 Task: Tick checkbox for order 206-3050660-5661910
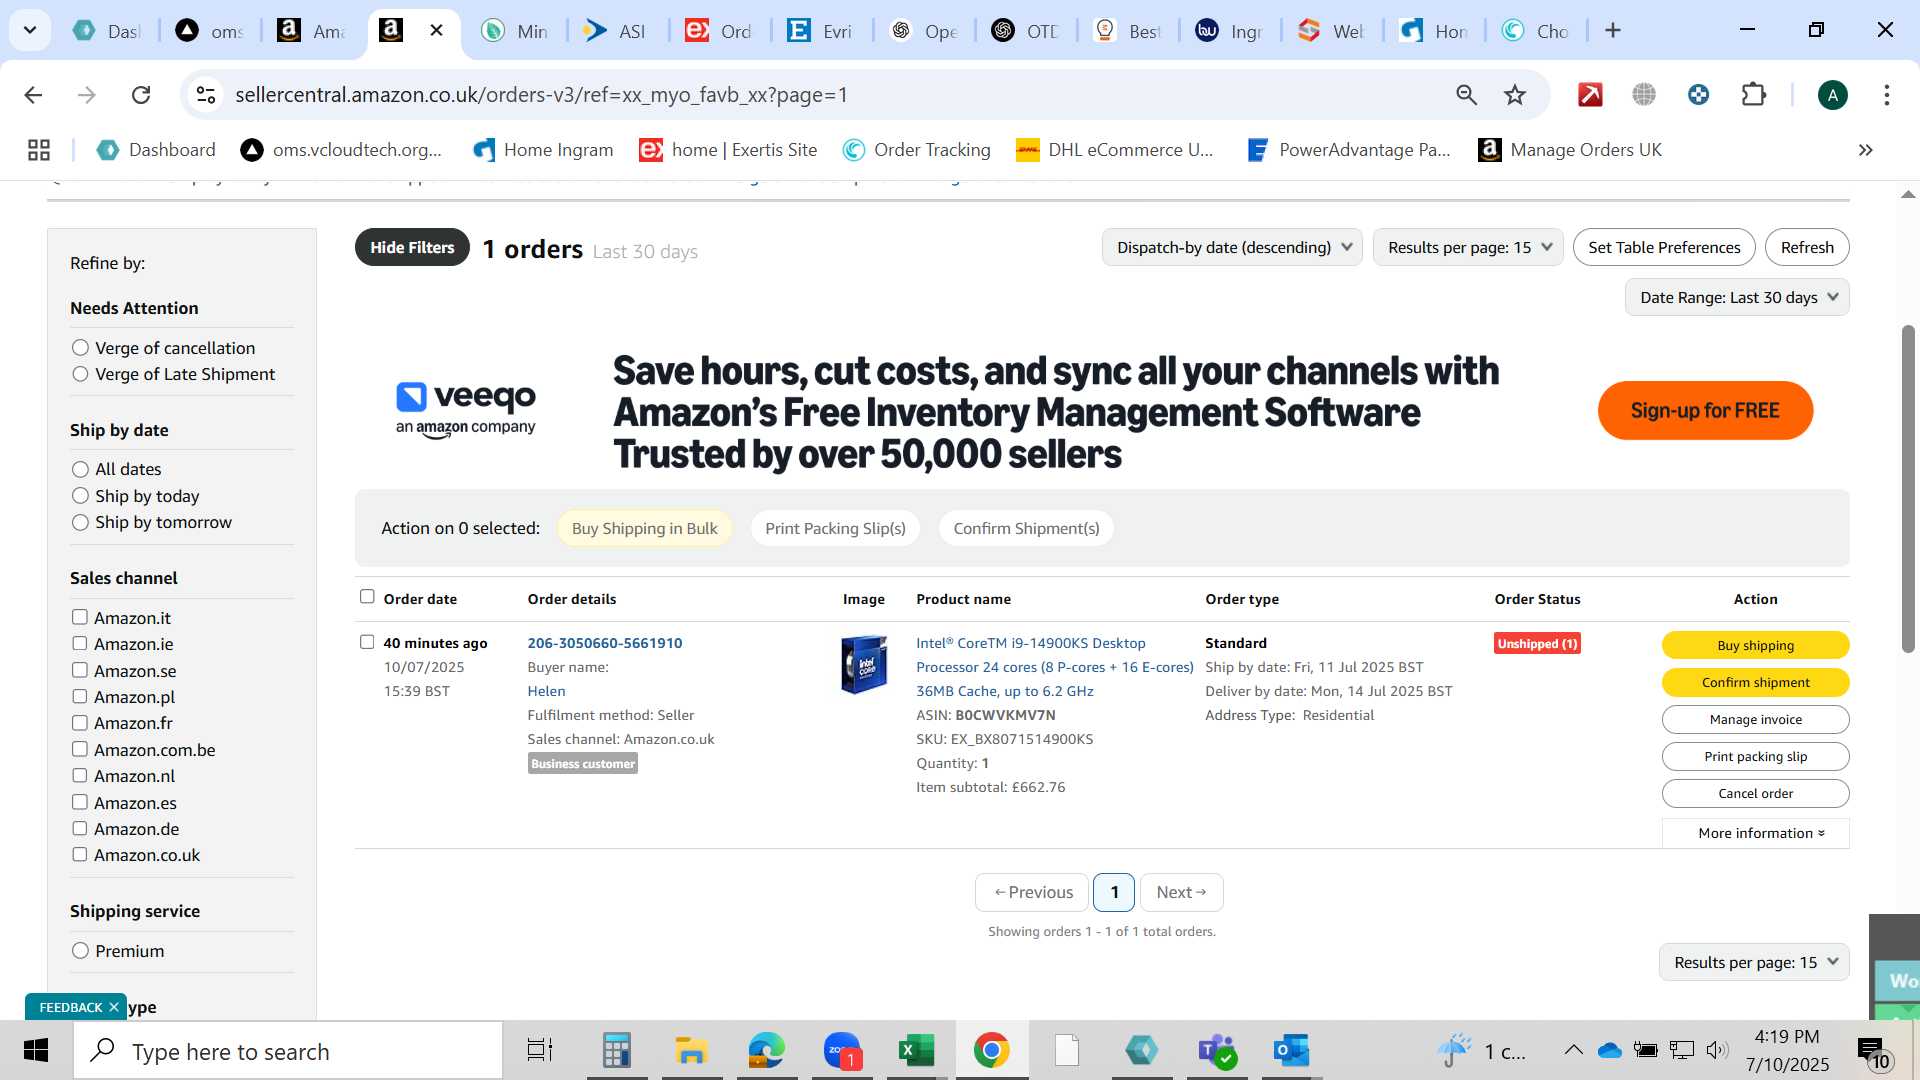pos(367,642)
